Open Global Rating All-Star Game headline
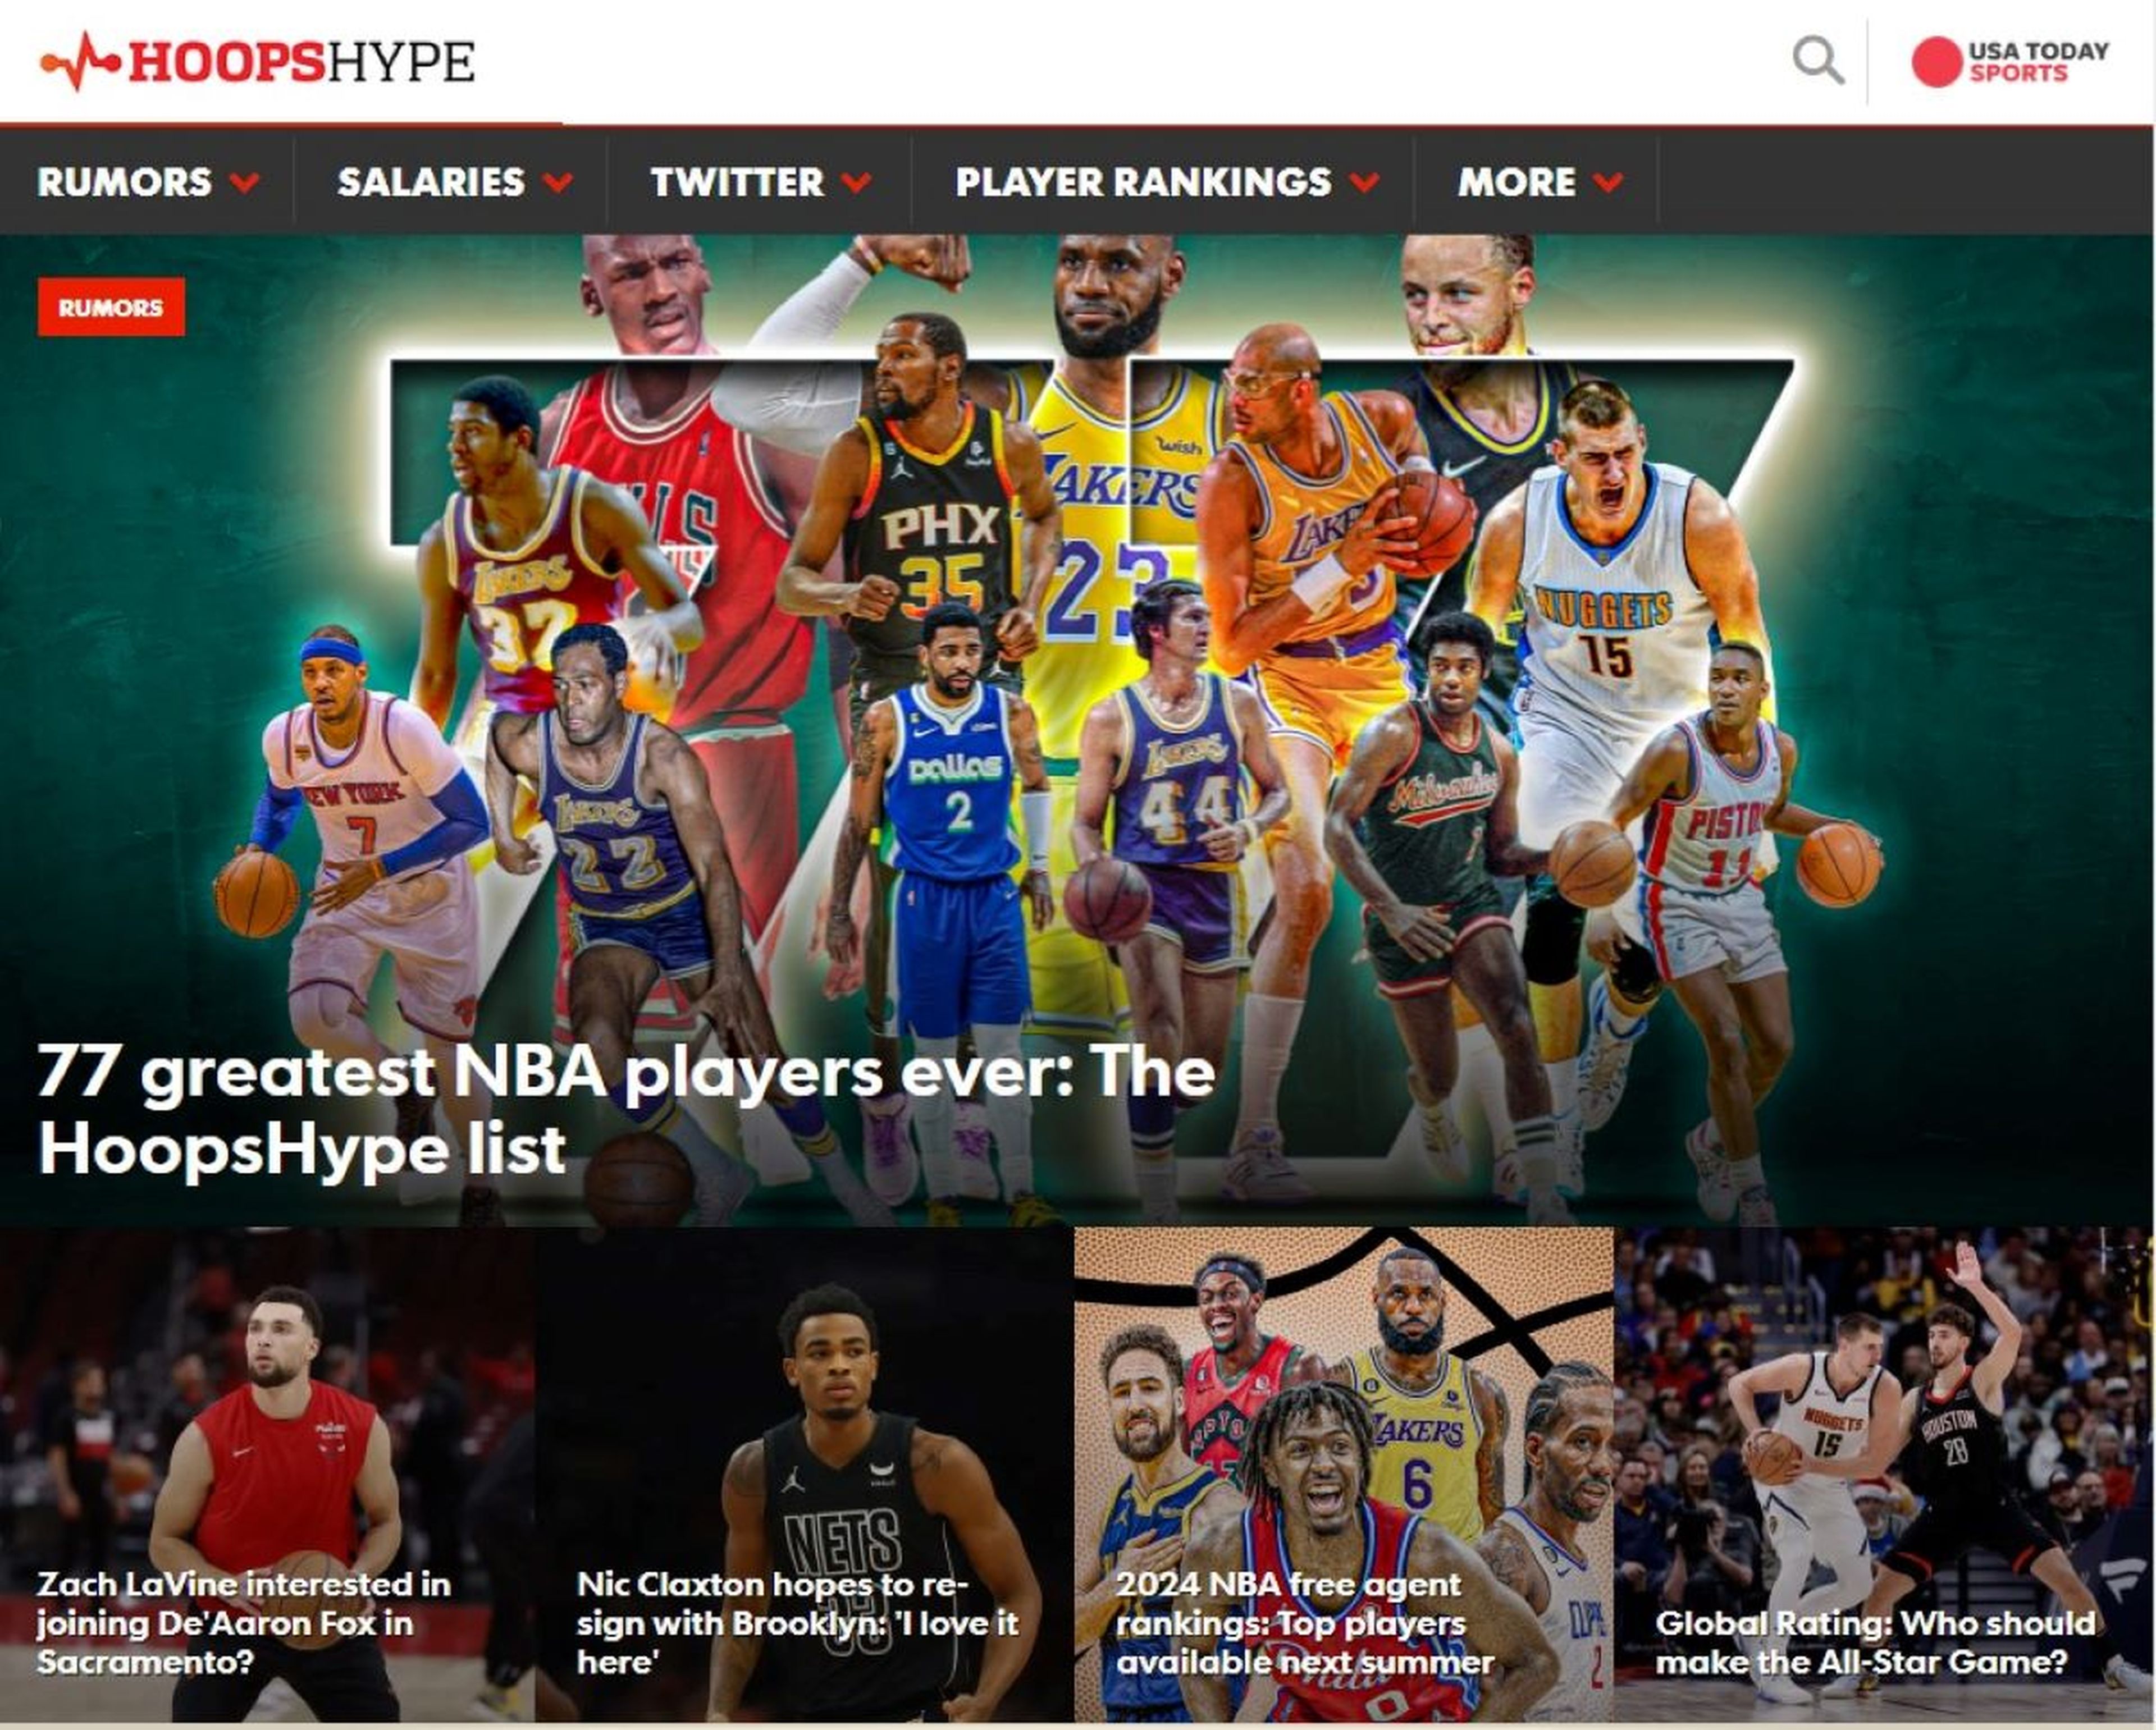 1875,1642
